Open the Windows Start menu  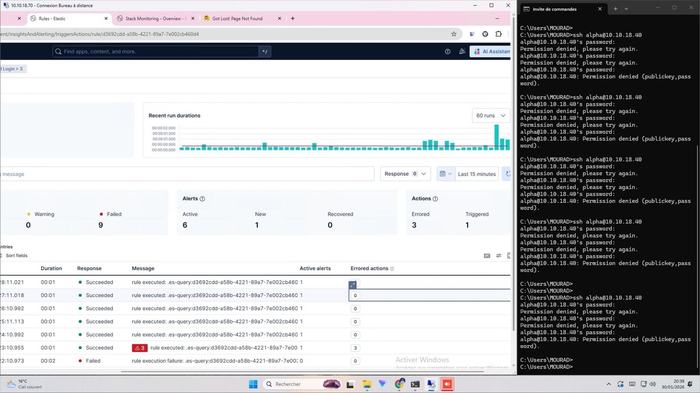click(253, 384)
